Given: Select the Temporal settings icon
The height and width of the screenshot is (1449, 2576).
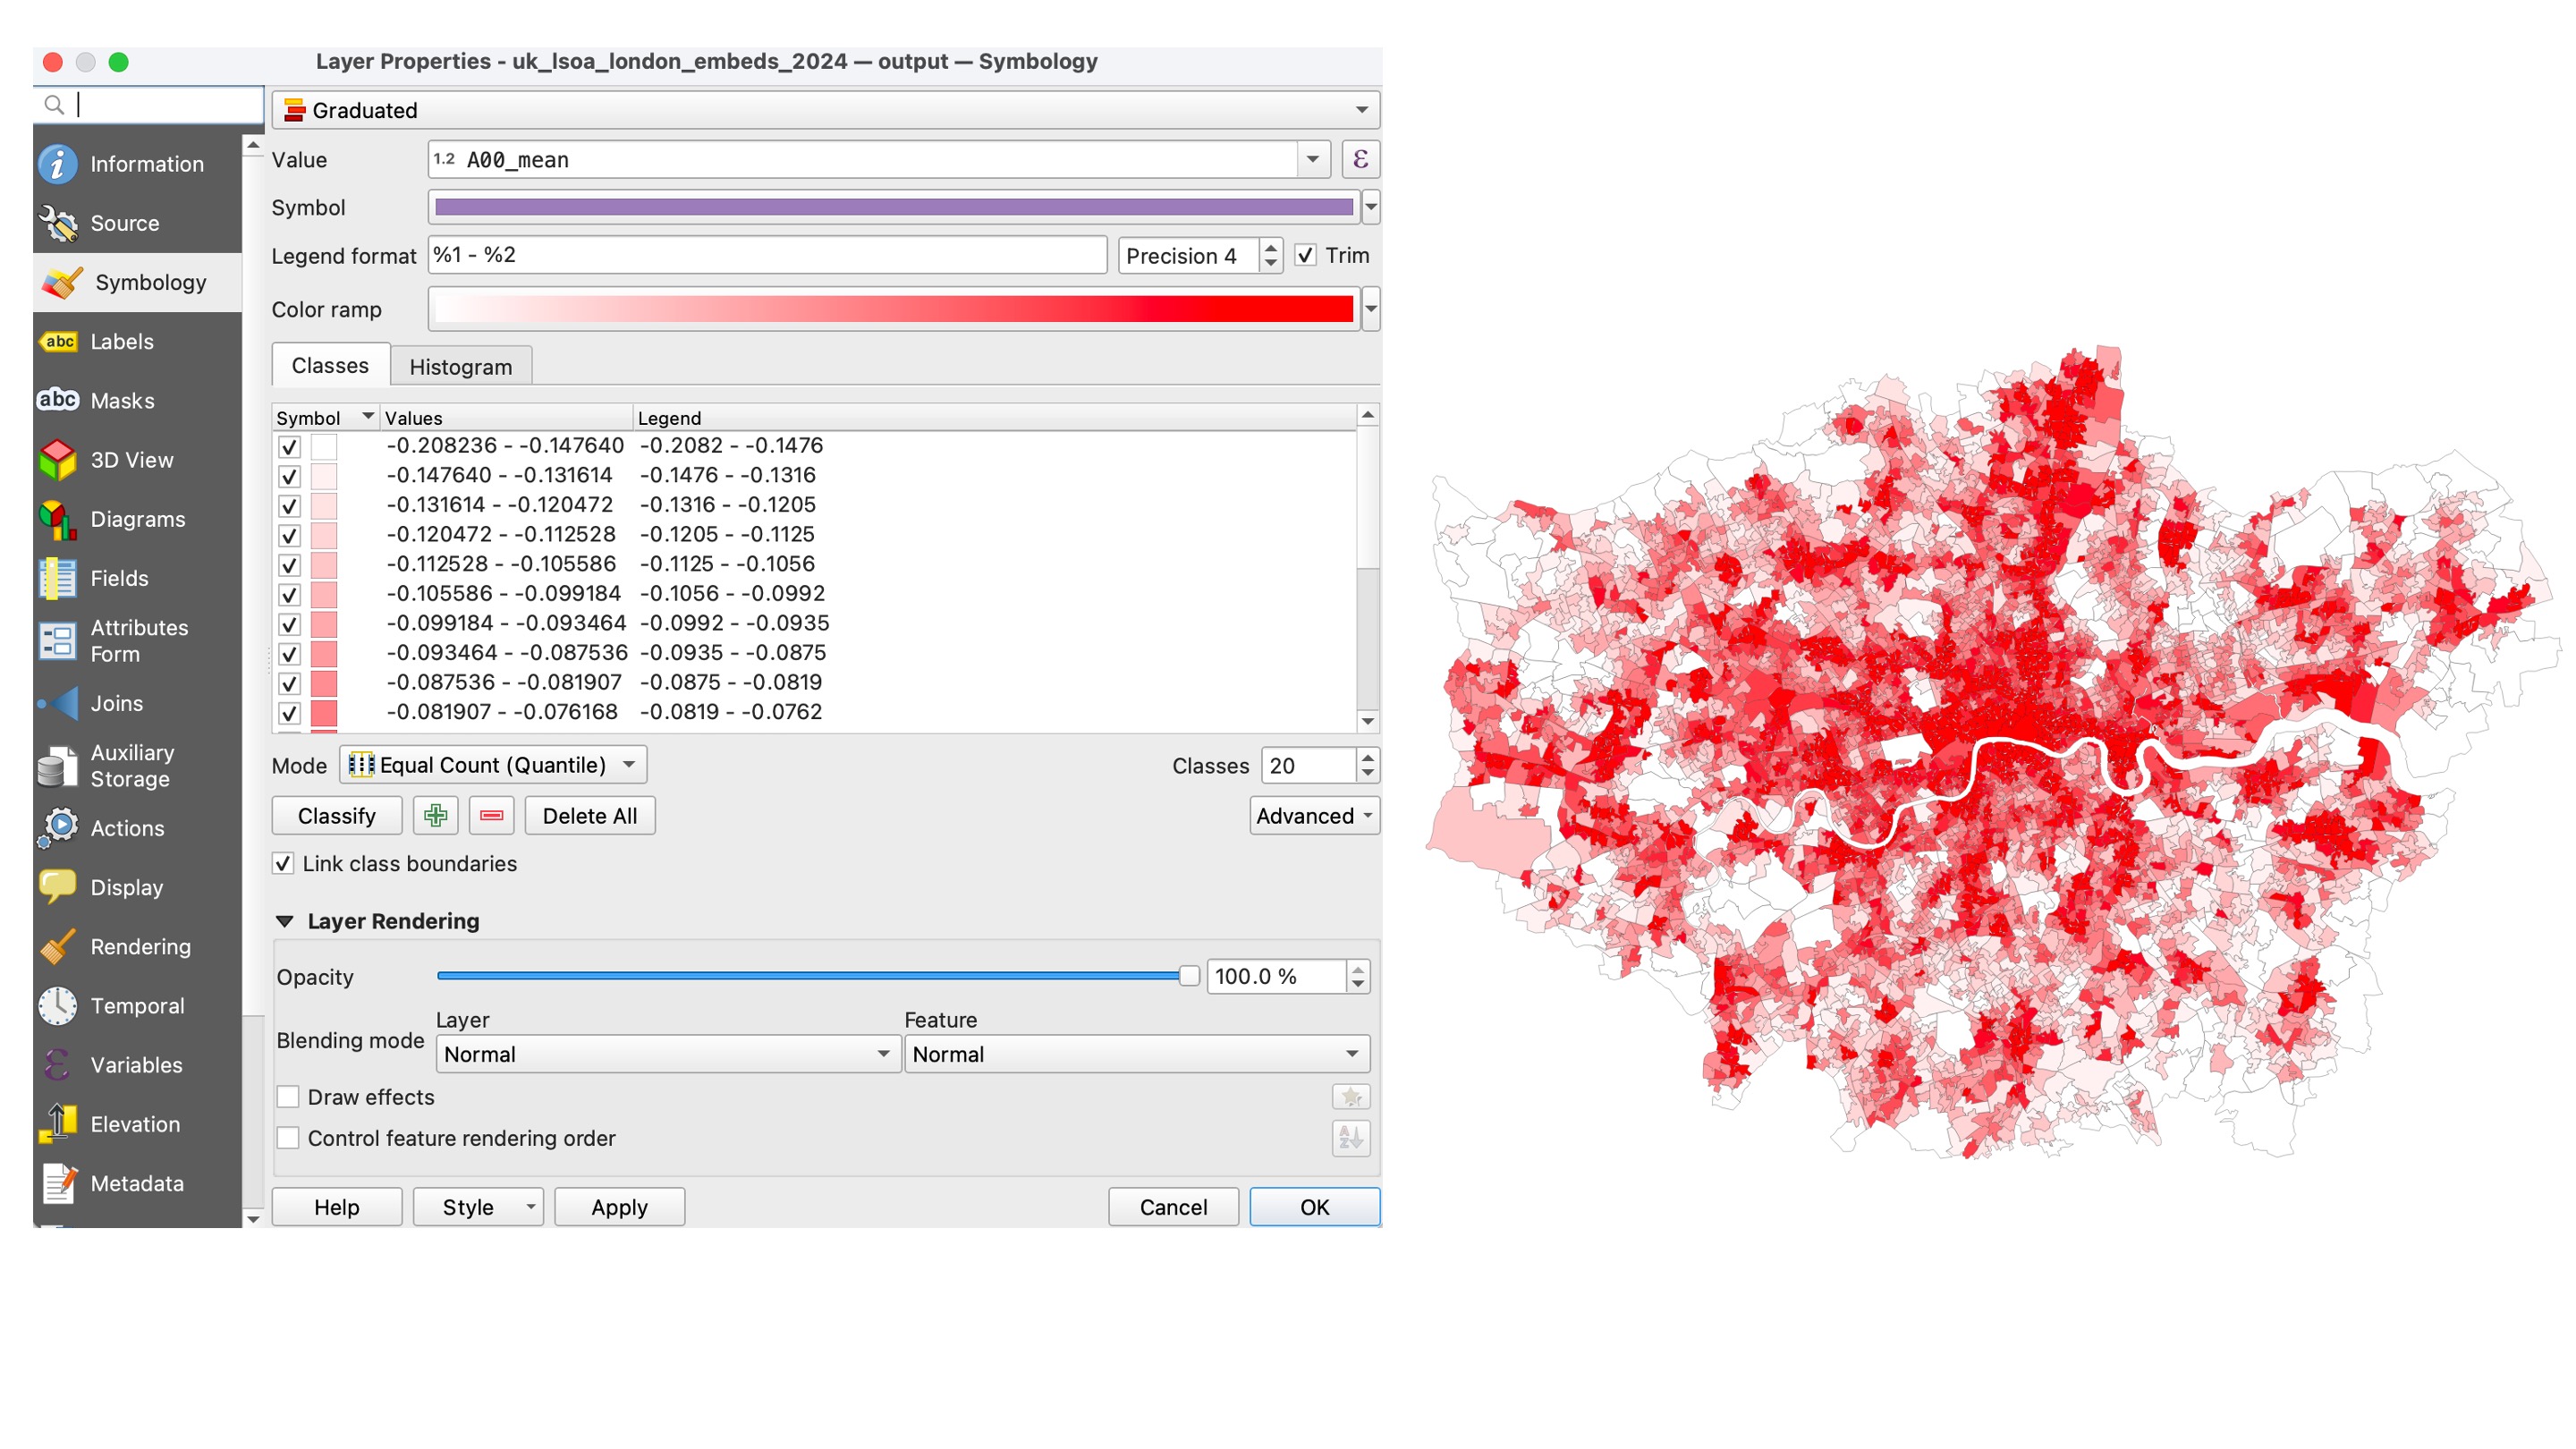Looking at the screenshot, I should [x=57, y=1006].
